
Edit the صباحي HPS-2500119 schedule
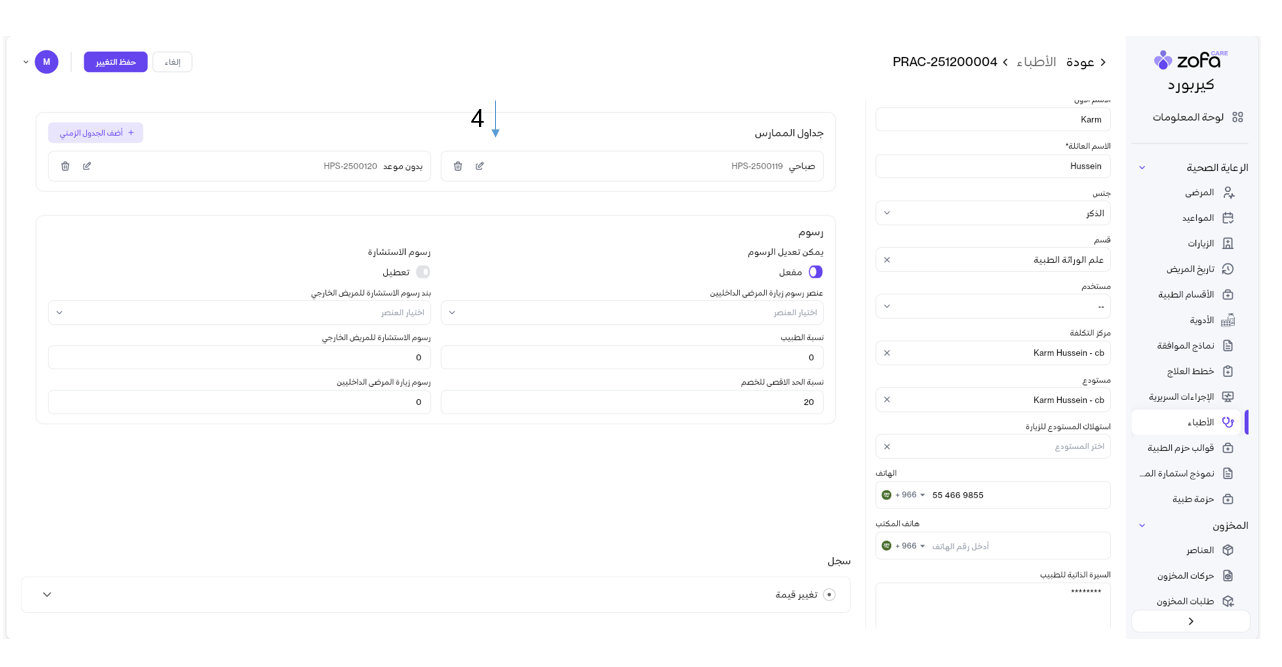click(x=480, y=166)
